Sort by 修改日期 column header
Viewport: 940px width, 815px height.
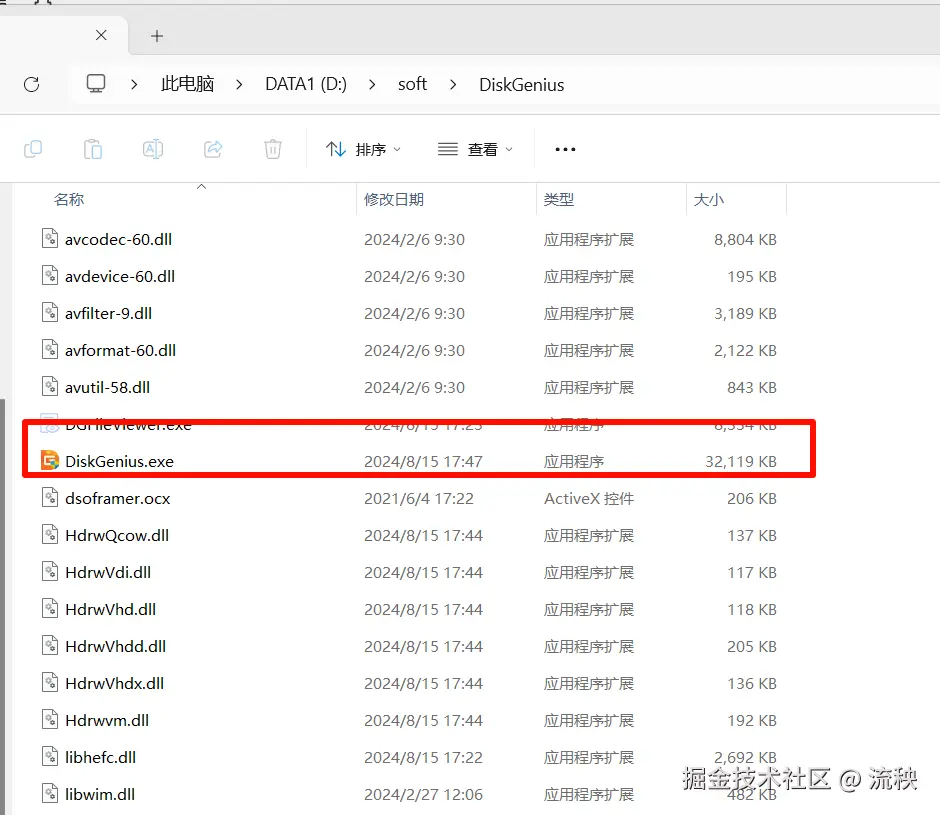394,199
